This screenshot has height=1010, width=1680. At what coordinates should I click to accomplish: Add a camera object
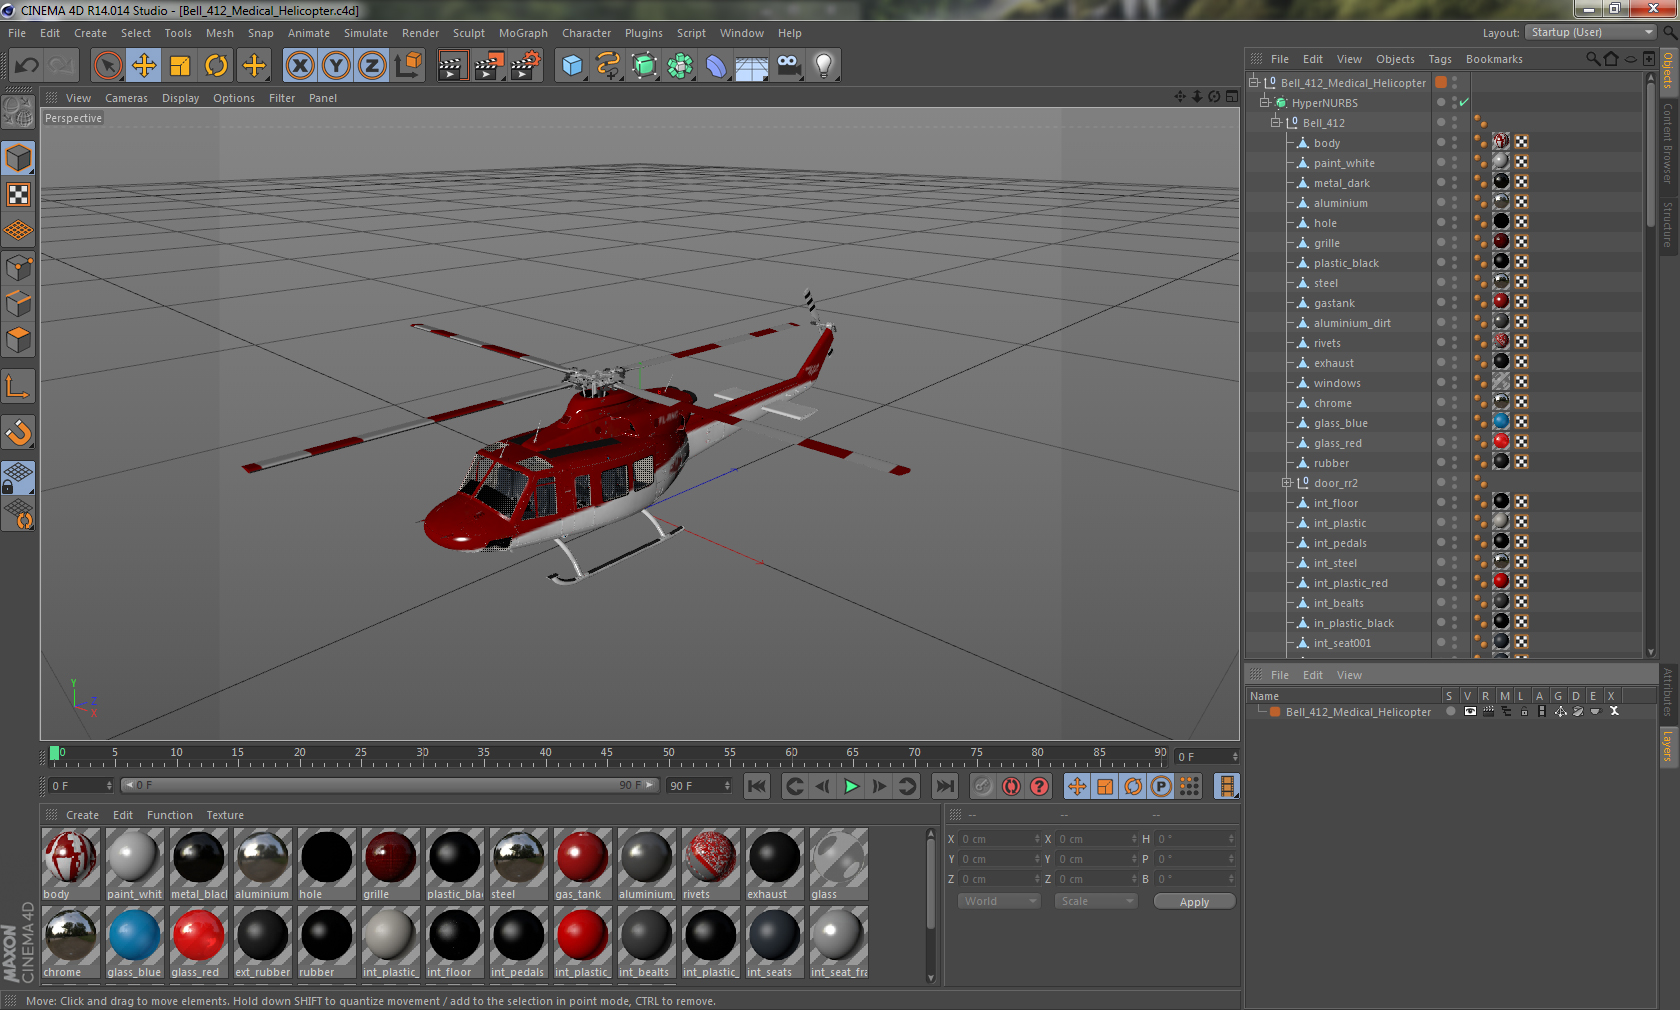click(x=788, y=66)
